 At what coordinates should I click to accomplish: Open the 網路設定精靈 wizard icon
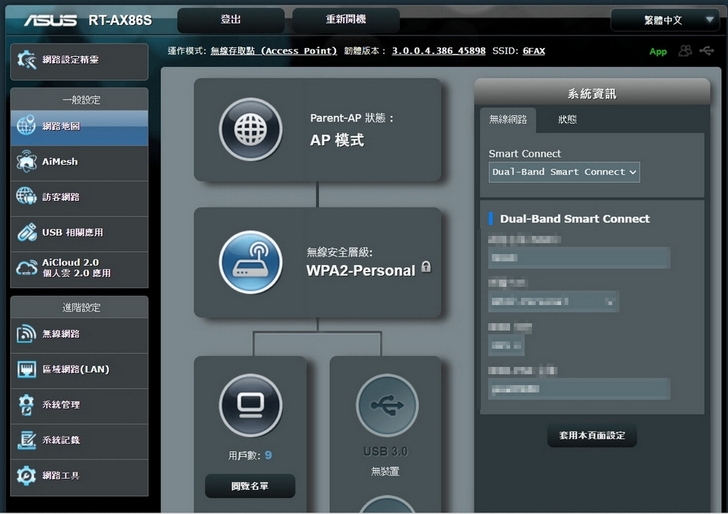click(x=26, y=60)
